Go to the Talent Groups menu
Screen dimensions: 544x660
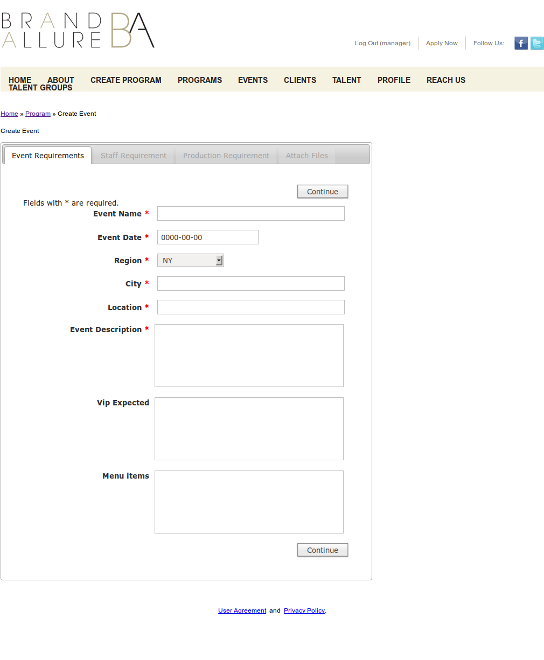pos(40,88)
